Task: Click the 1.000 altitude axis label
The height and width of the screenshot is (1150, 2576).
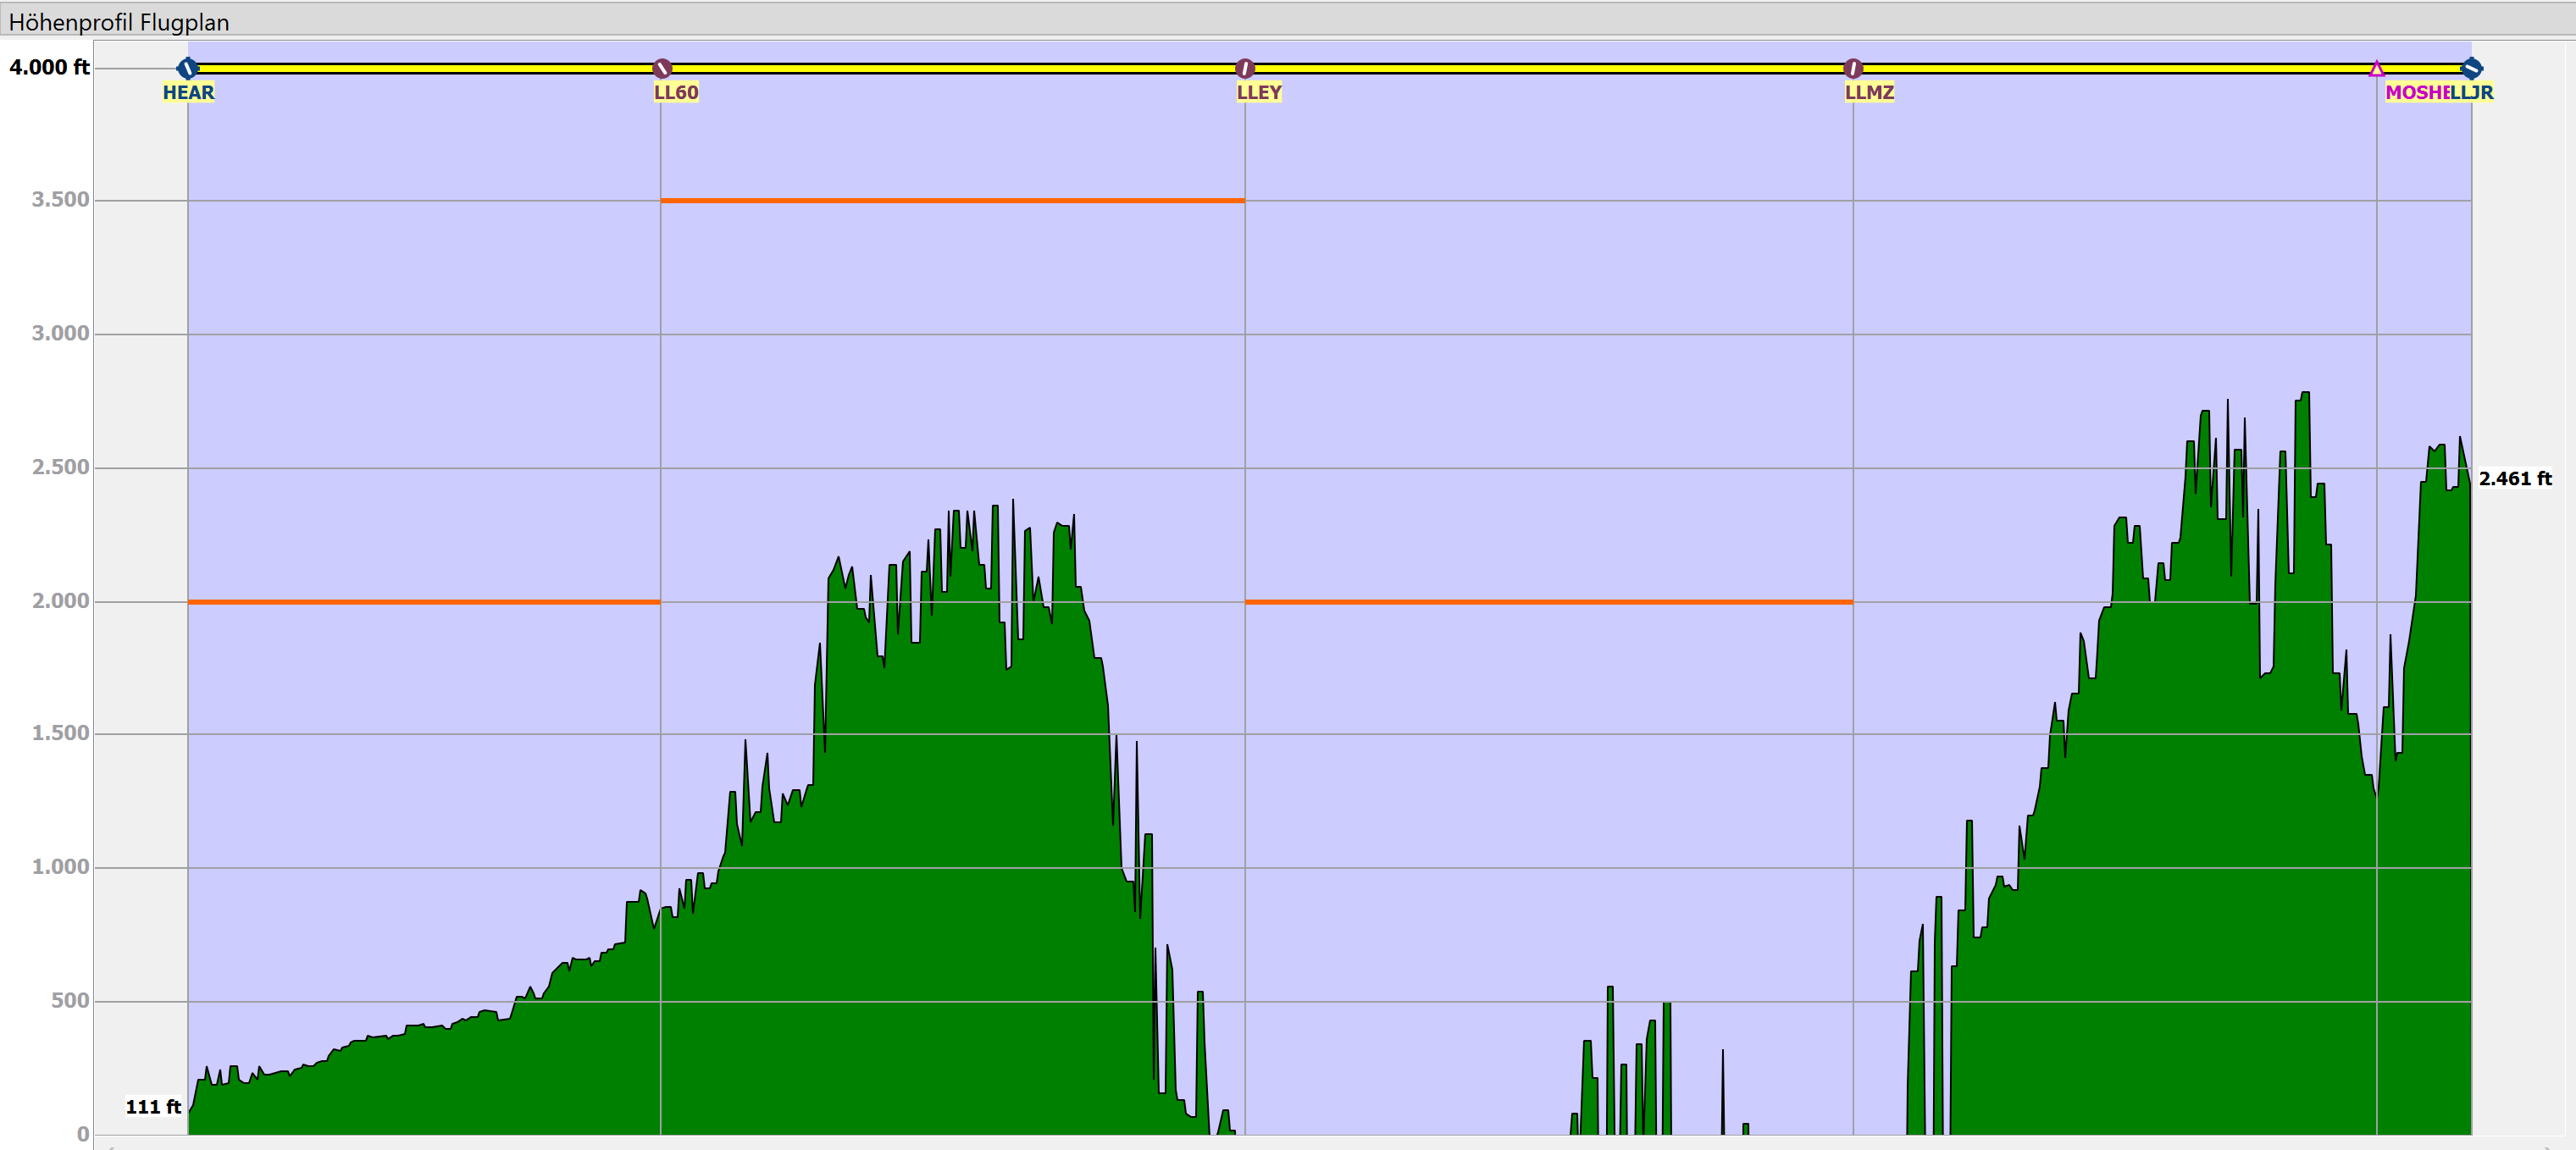Action: 61,867
